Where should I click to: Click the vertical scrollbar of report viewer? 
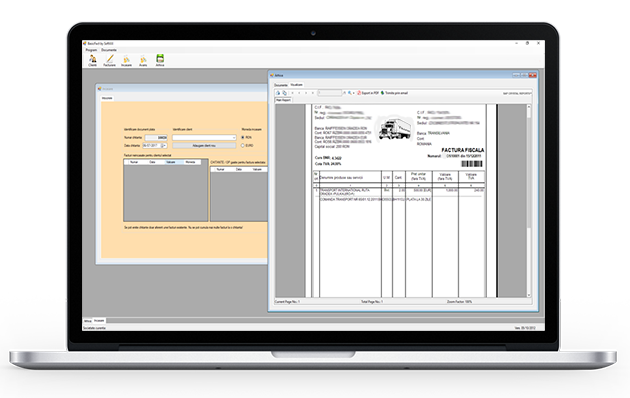tap(529, 201)
